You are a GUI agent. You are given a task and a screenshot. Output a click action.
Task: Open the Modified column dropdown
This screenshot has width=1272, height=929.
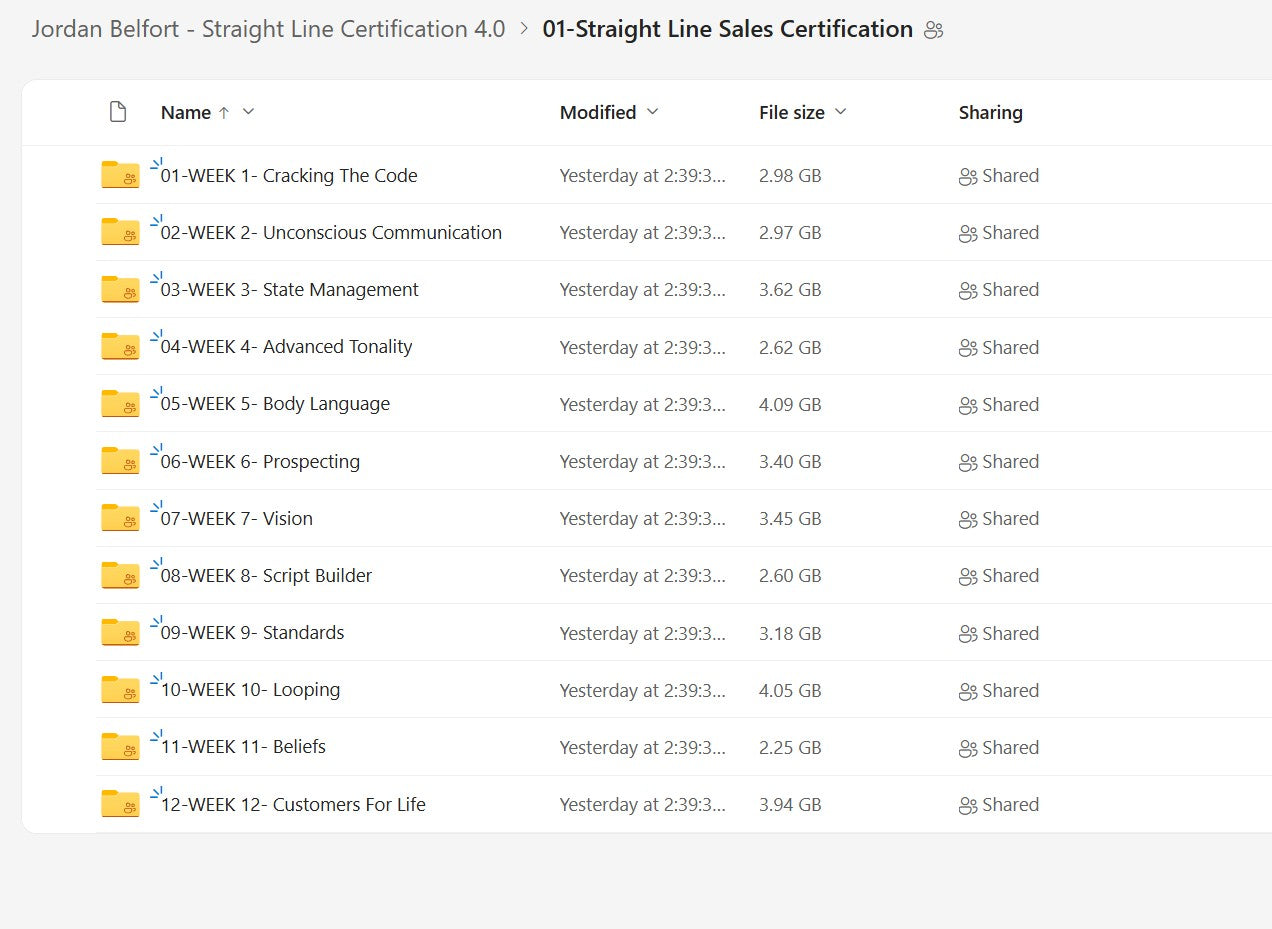pyautogui.click(x=653, y=112)
